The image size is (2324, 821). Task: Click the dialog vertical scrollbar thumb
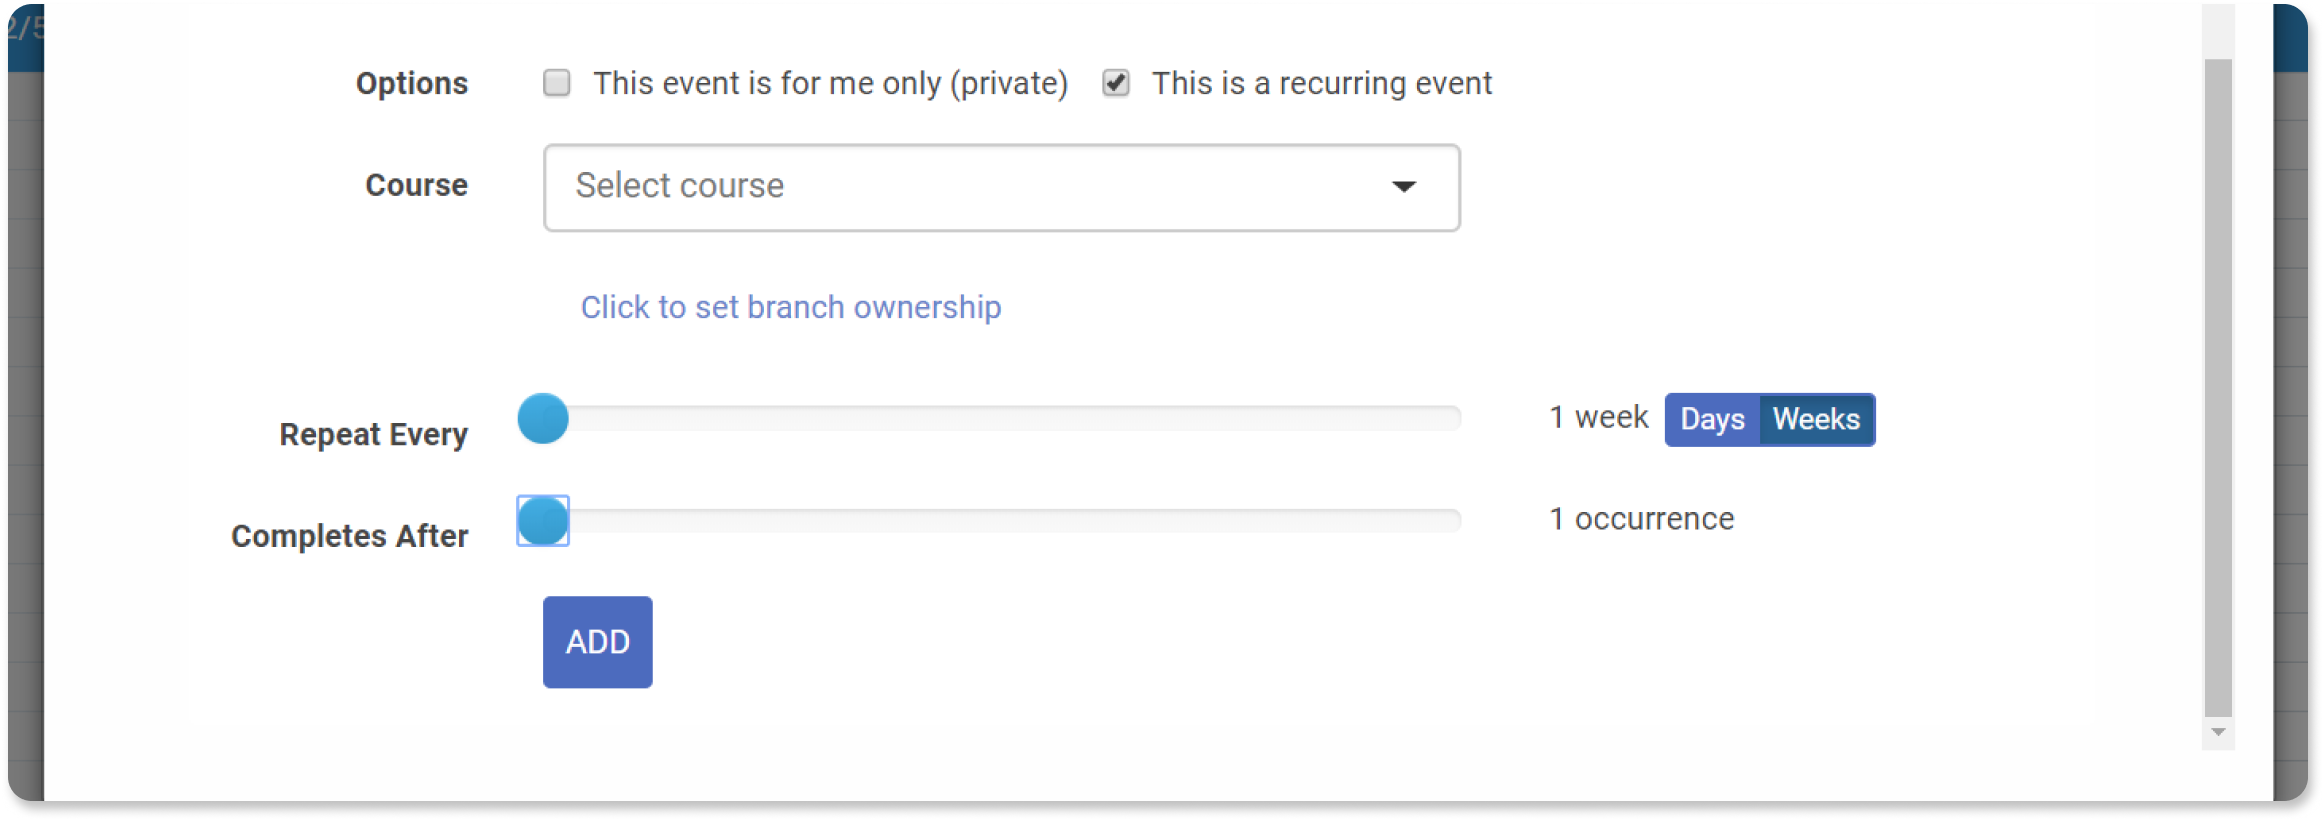click(x=2218, y=388)
